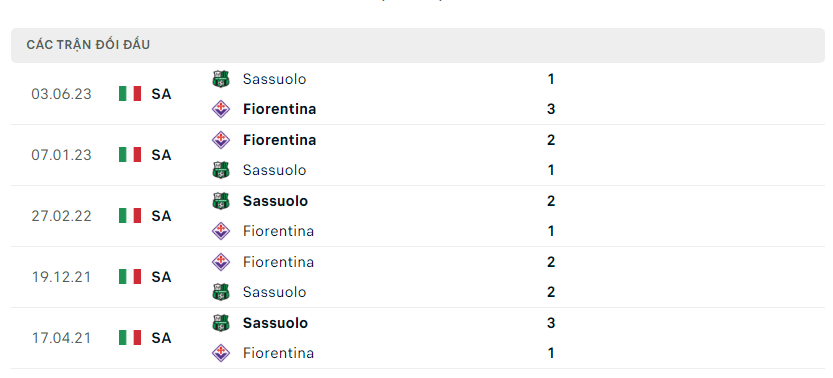Open Fiorentina name in 17.04.21 match

click(278, 353)
